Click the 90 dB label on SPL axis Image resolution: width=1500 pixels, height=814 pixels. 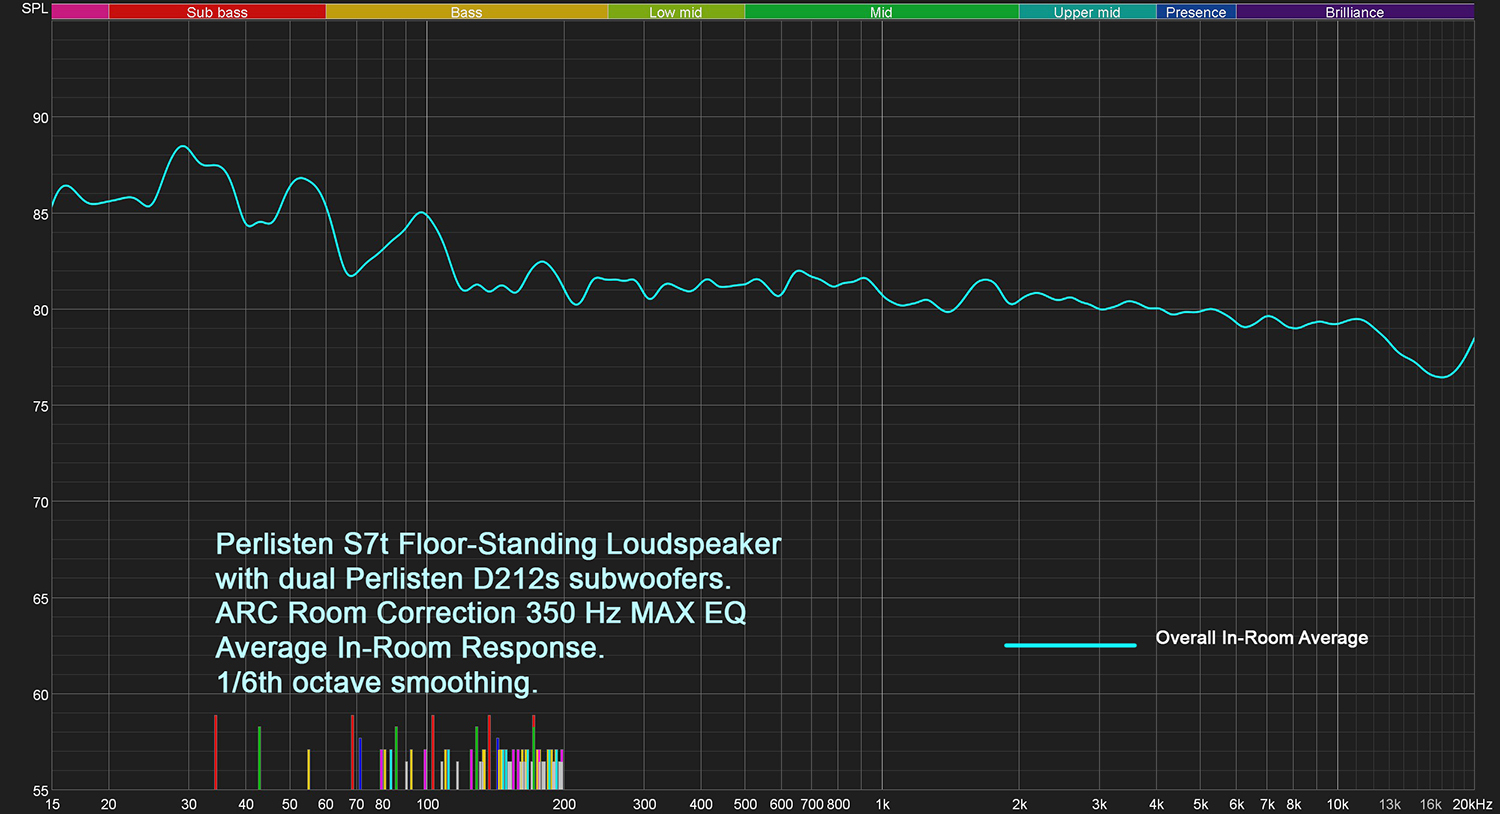tap(40, 118)
